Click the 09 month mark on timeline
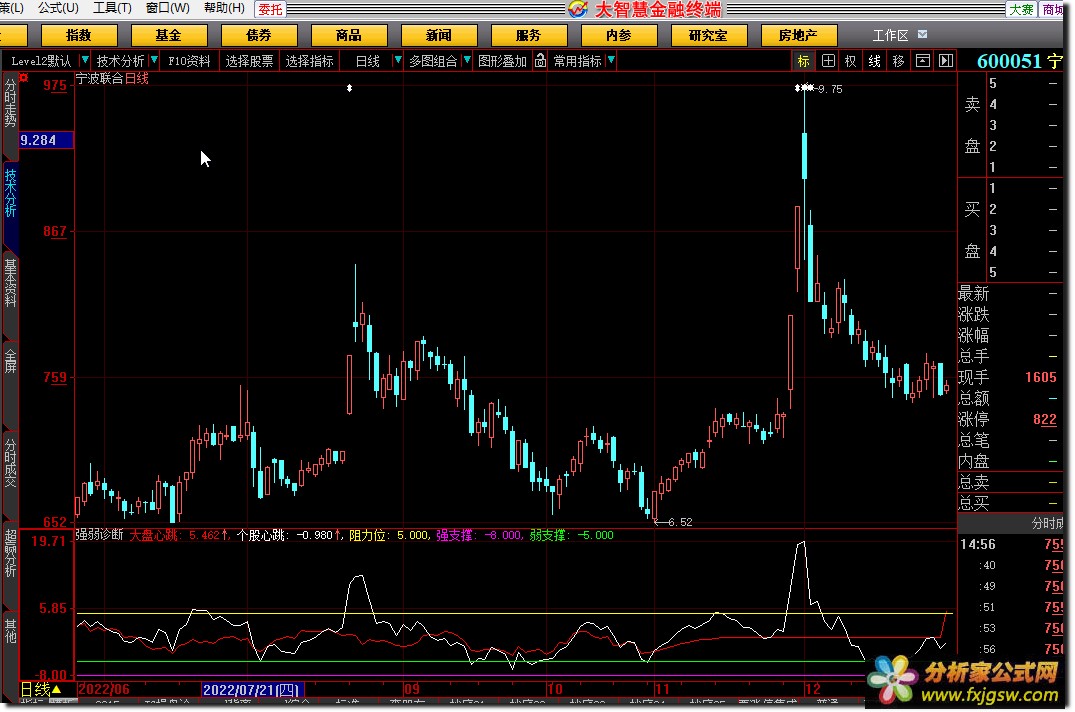1075x712 pixels. pos(411,689)
